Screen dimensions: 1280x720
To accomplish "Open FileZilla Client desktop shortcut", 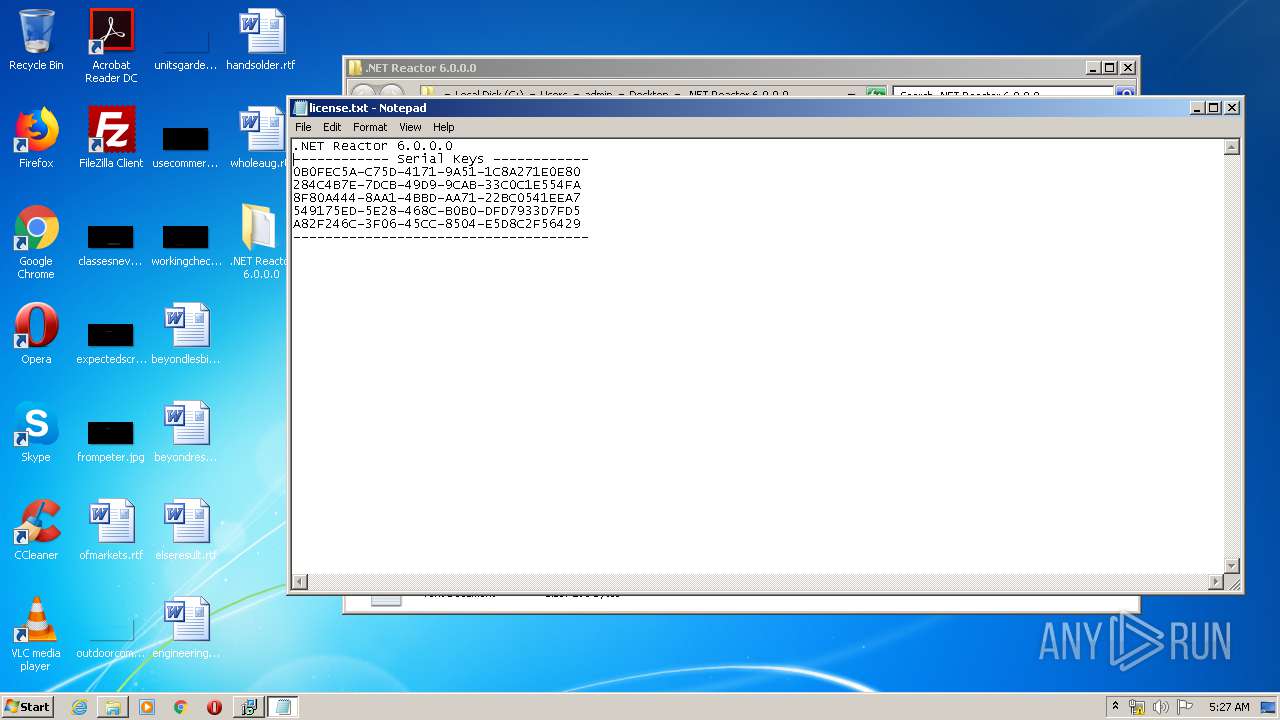I will pyautogui.click(x=111, y=138).
